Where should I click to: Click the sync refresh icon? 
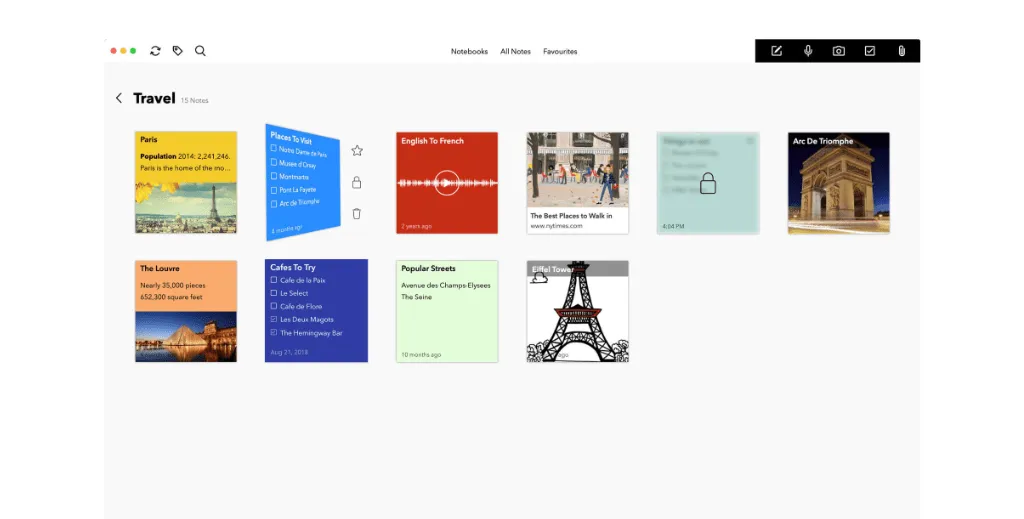(x=155, y=51)
